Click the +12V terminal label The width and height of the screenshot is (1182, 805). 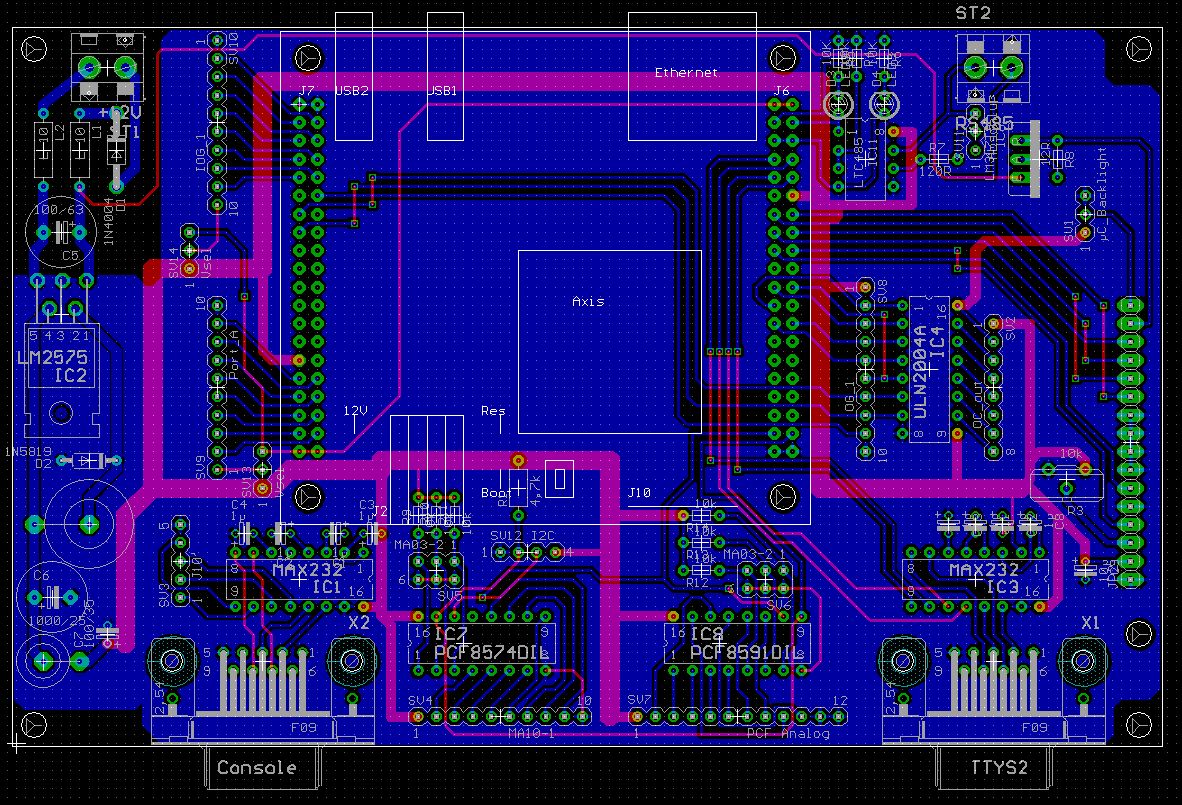[x=119, y=112]
